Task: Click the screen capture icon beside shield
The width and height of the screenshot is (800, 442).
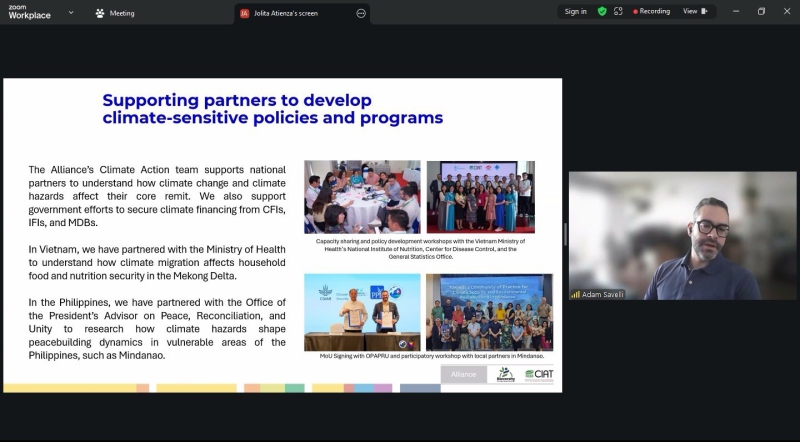Action: [618, 12]
